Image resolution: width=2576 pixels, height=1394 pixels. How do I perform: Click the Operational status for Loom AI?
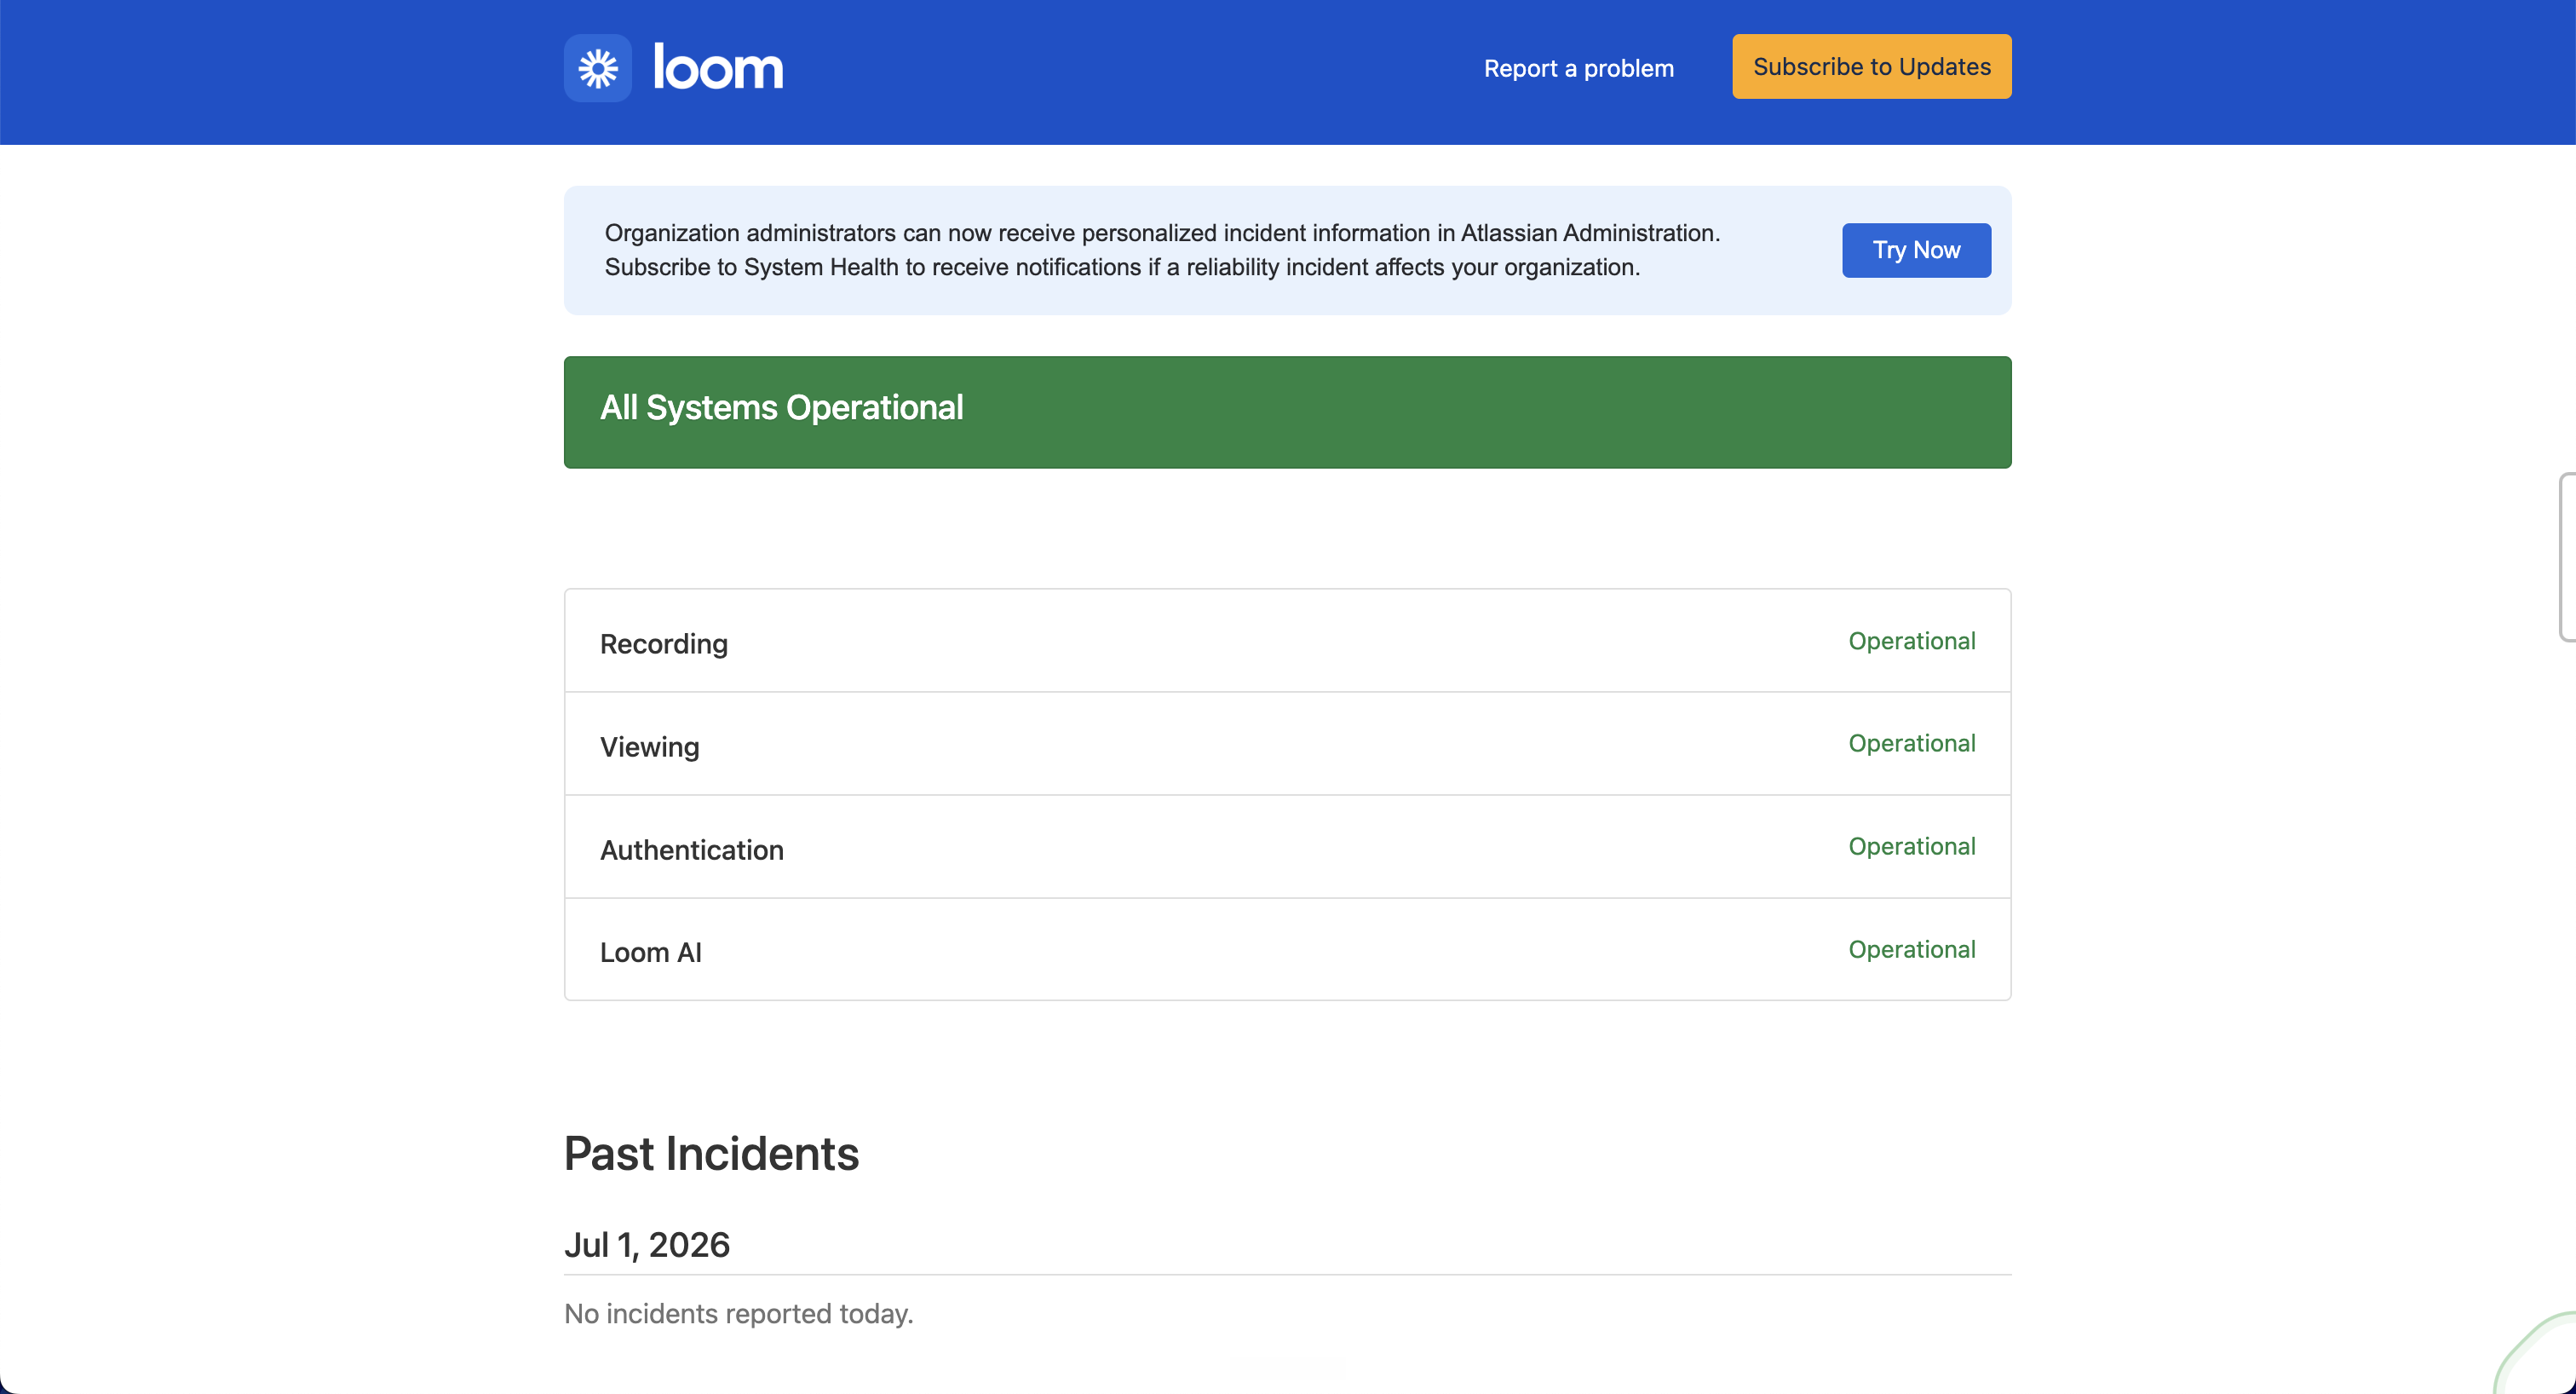pos(1911,949)
